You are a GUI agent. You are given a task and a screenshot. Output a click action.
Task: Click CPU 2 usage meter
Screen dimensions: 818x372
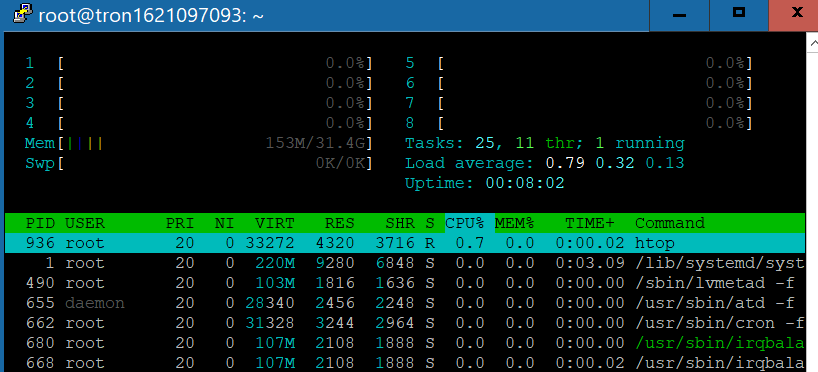tap(200, 83)
